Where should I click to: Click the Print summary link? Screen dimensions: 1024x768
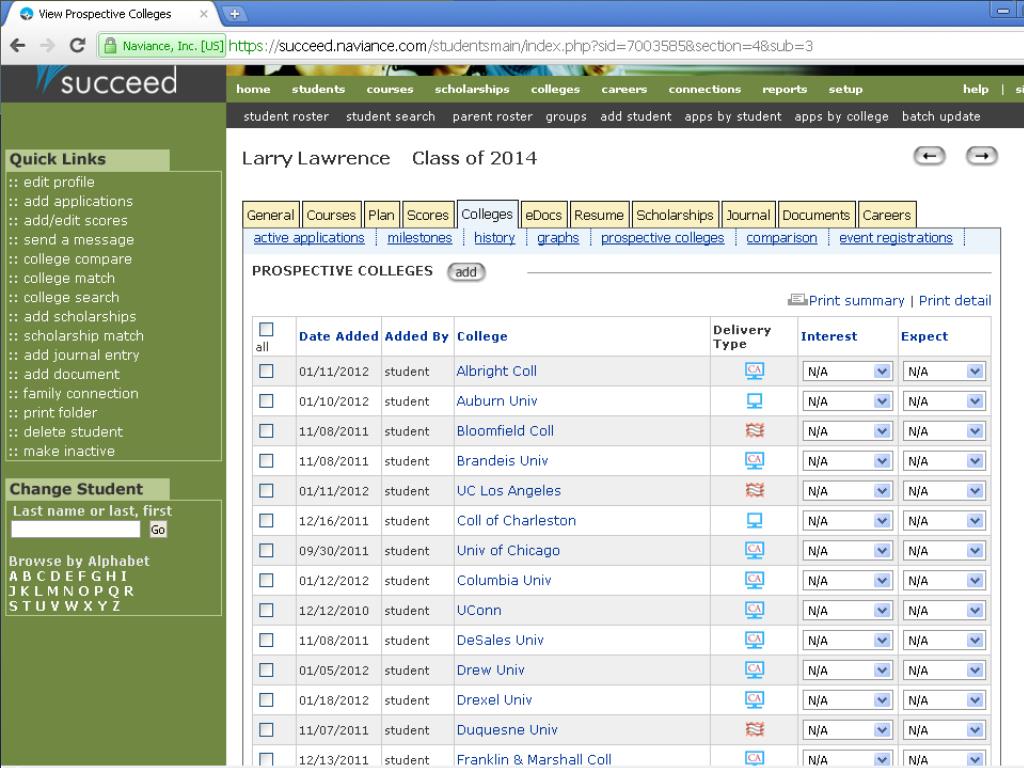pyautogui.click(x=856, y=300)
